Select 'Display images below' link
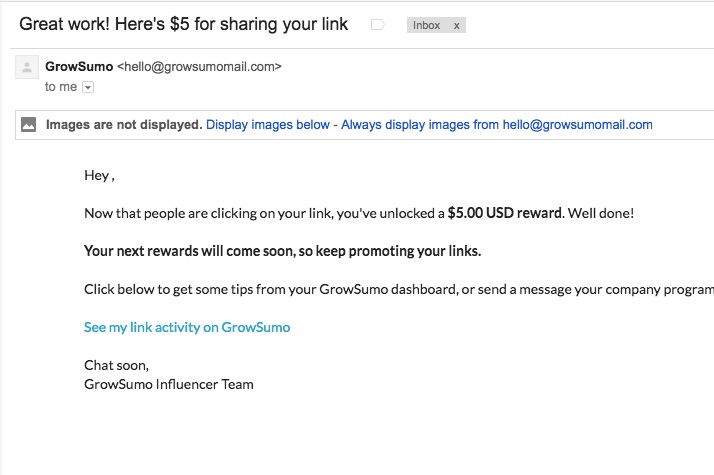Viewport: 714px width, 475px height. 268,125
